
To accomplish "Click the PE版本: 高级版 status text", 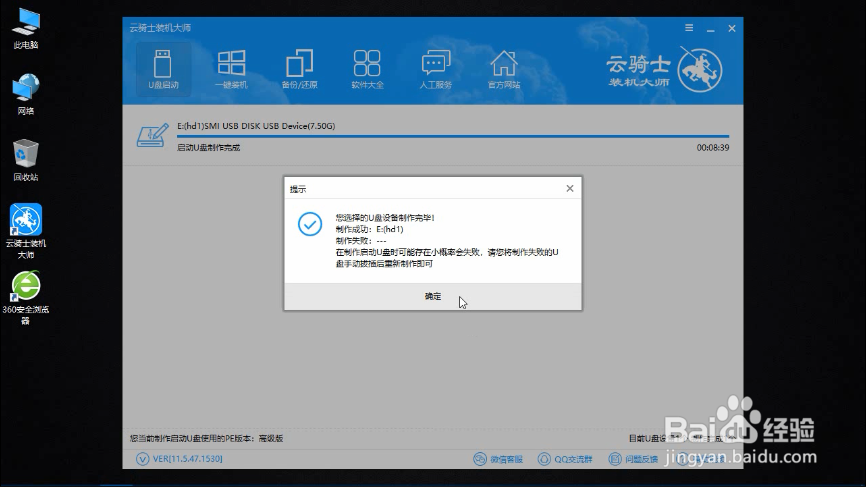I will [207, 438].
